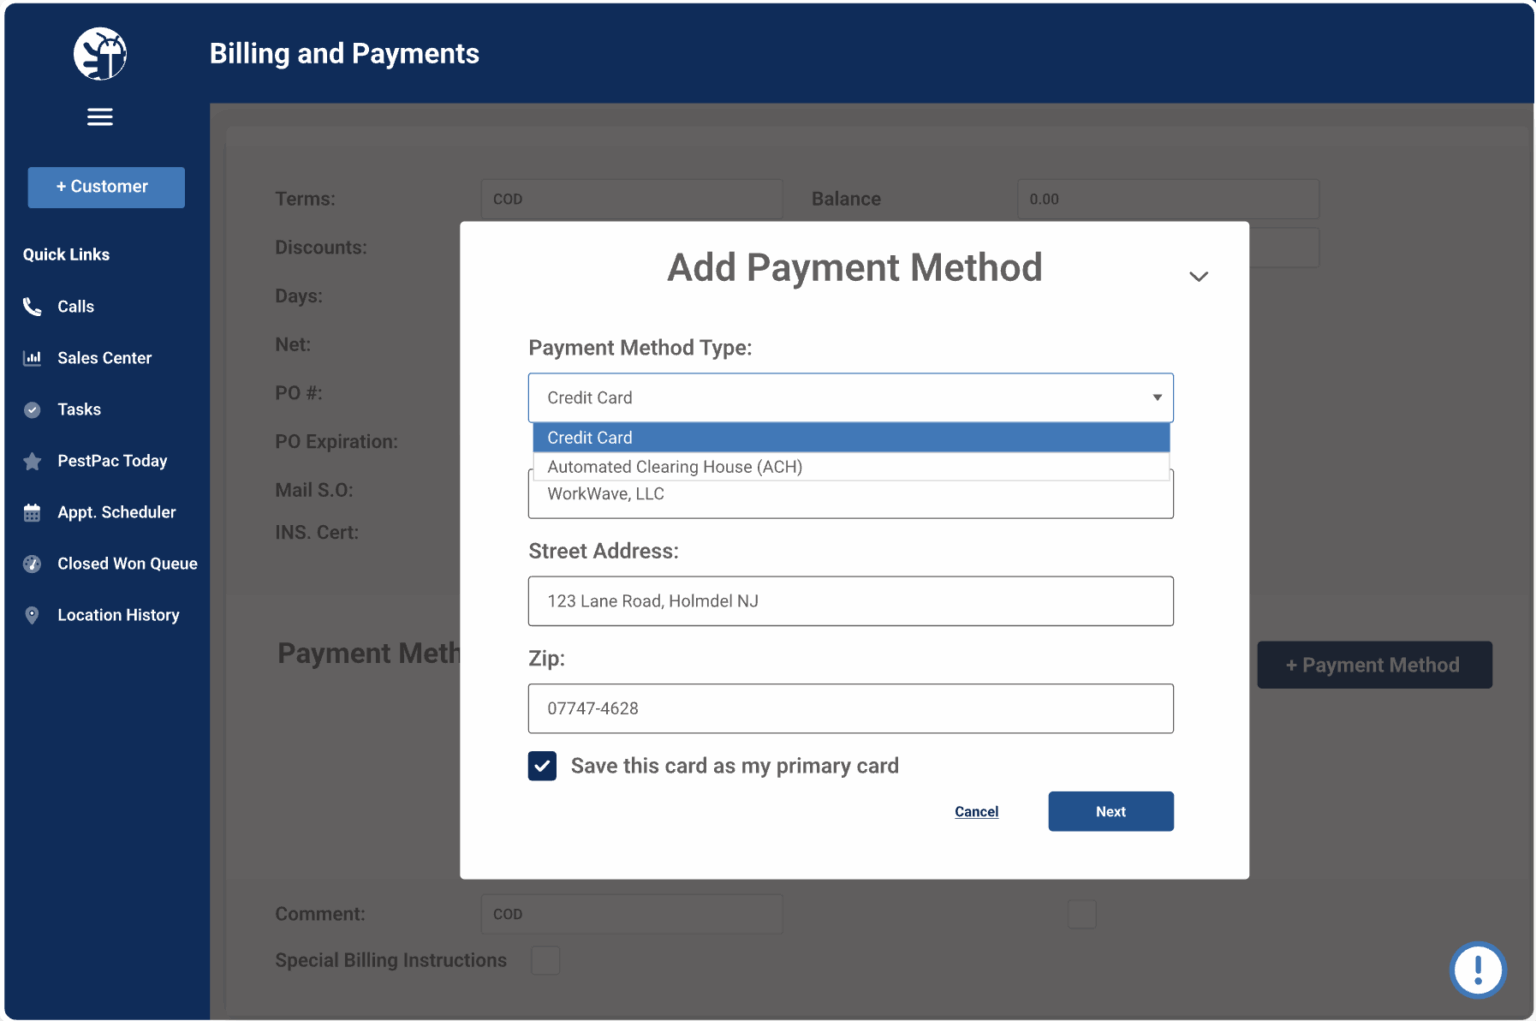Open PestPac Today via the star icon
Screen dimensions: 1536x1021
pyautogui.click(x=33, y=460)
